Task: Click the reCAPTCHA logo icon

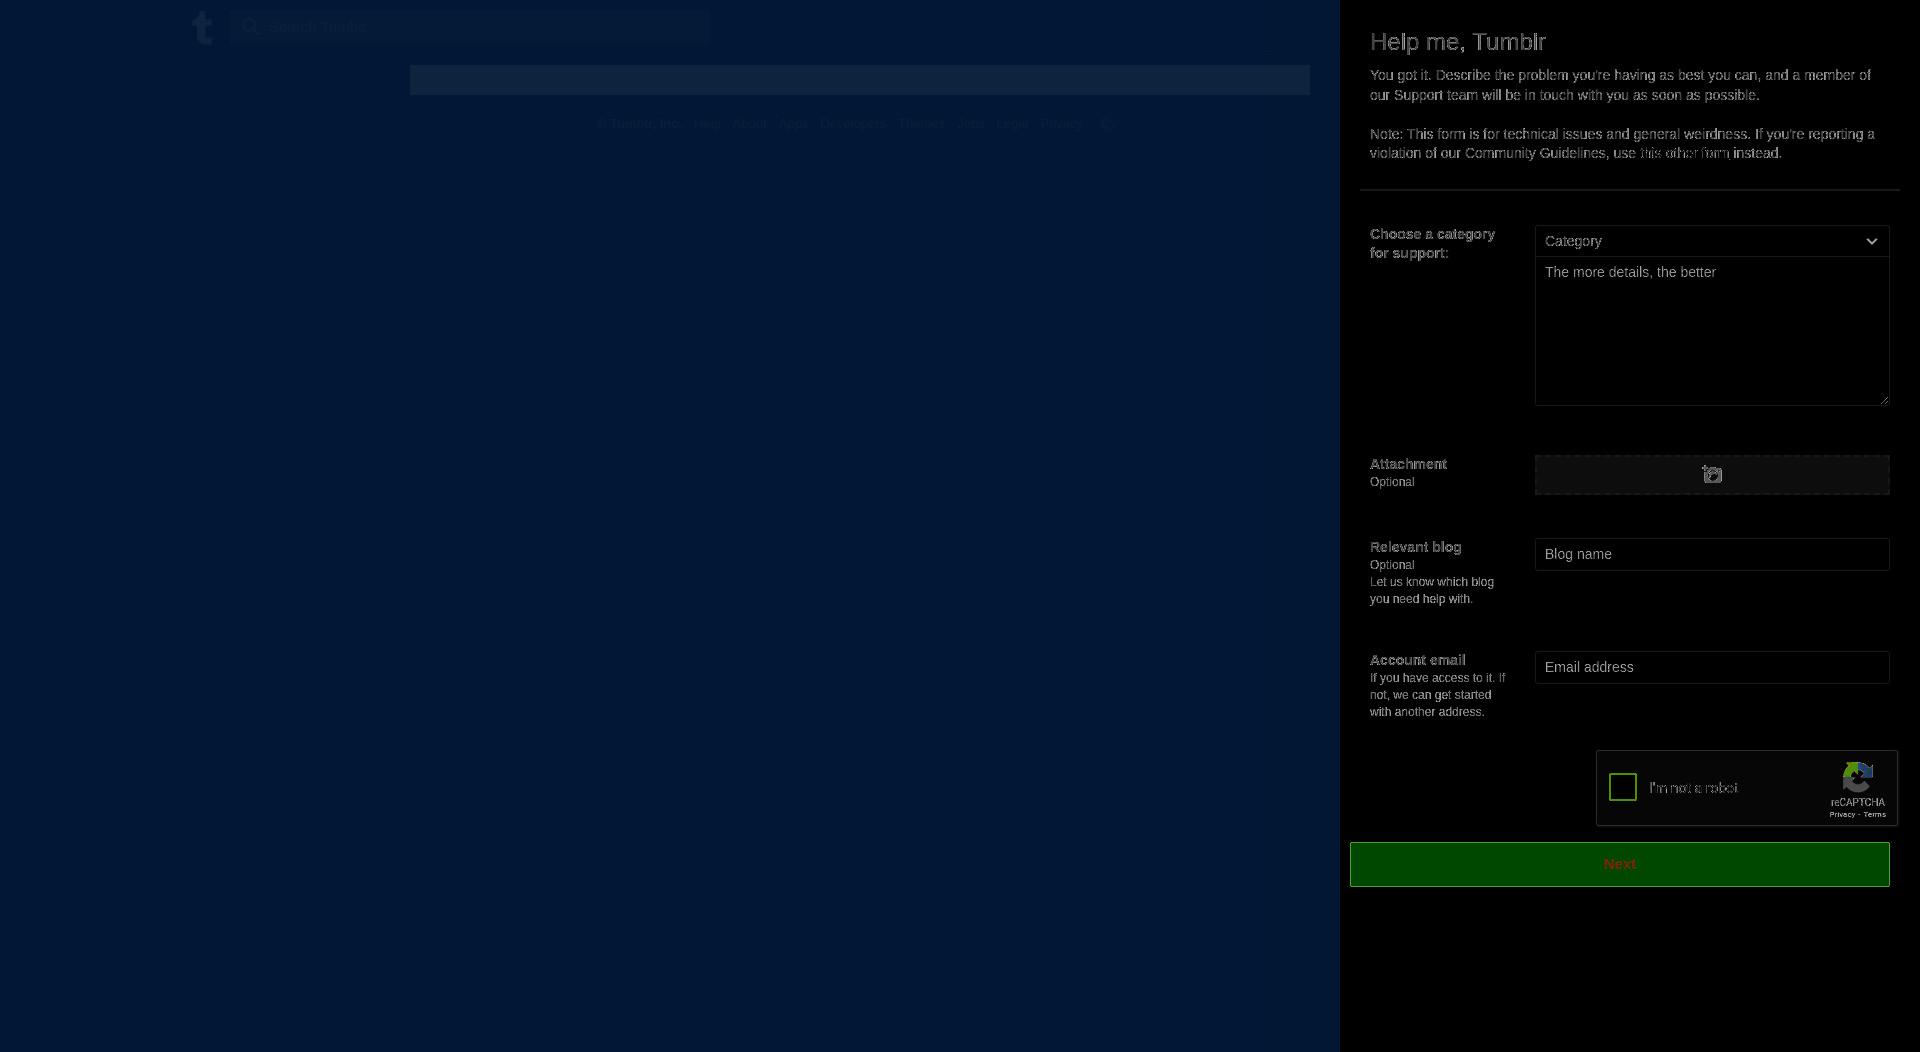Action: tap(1857, 777)
